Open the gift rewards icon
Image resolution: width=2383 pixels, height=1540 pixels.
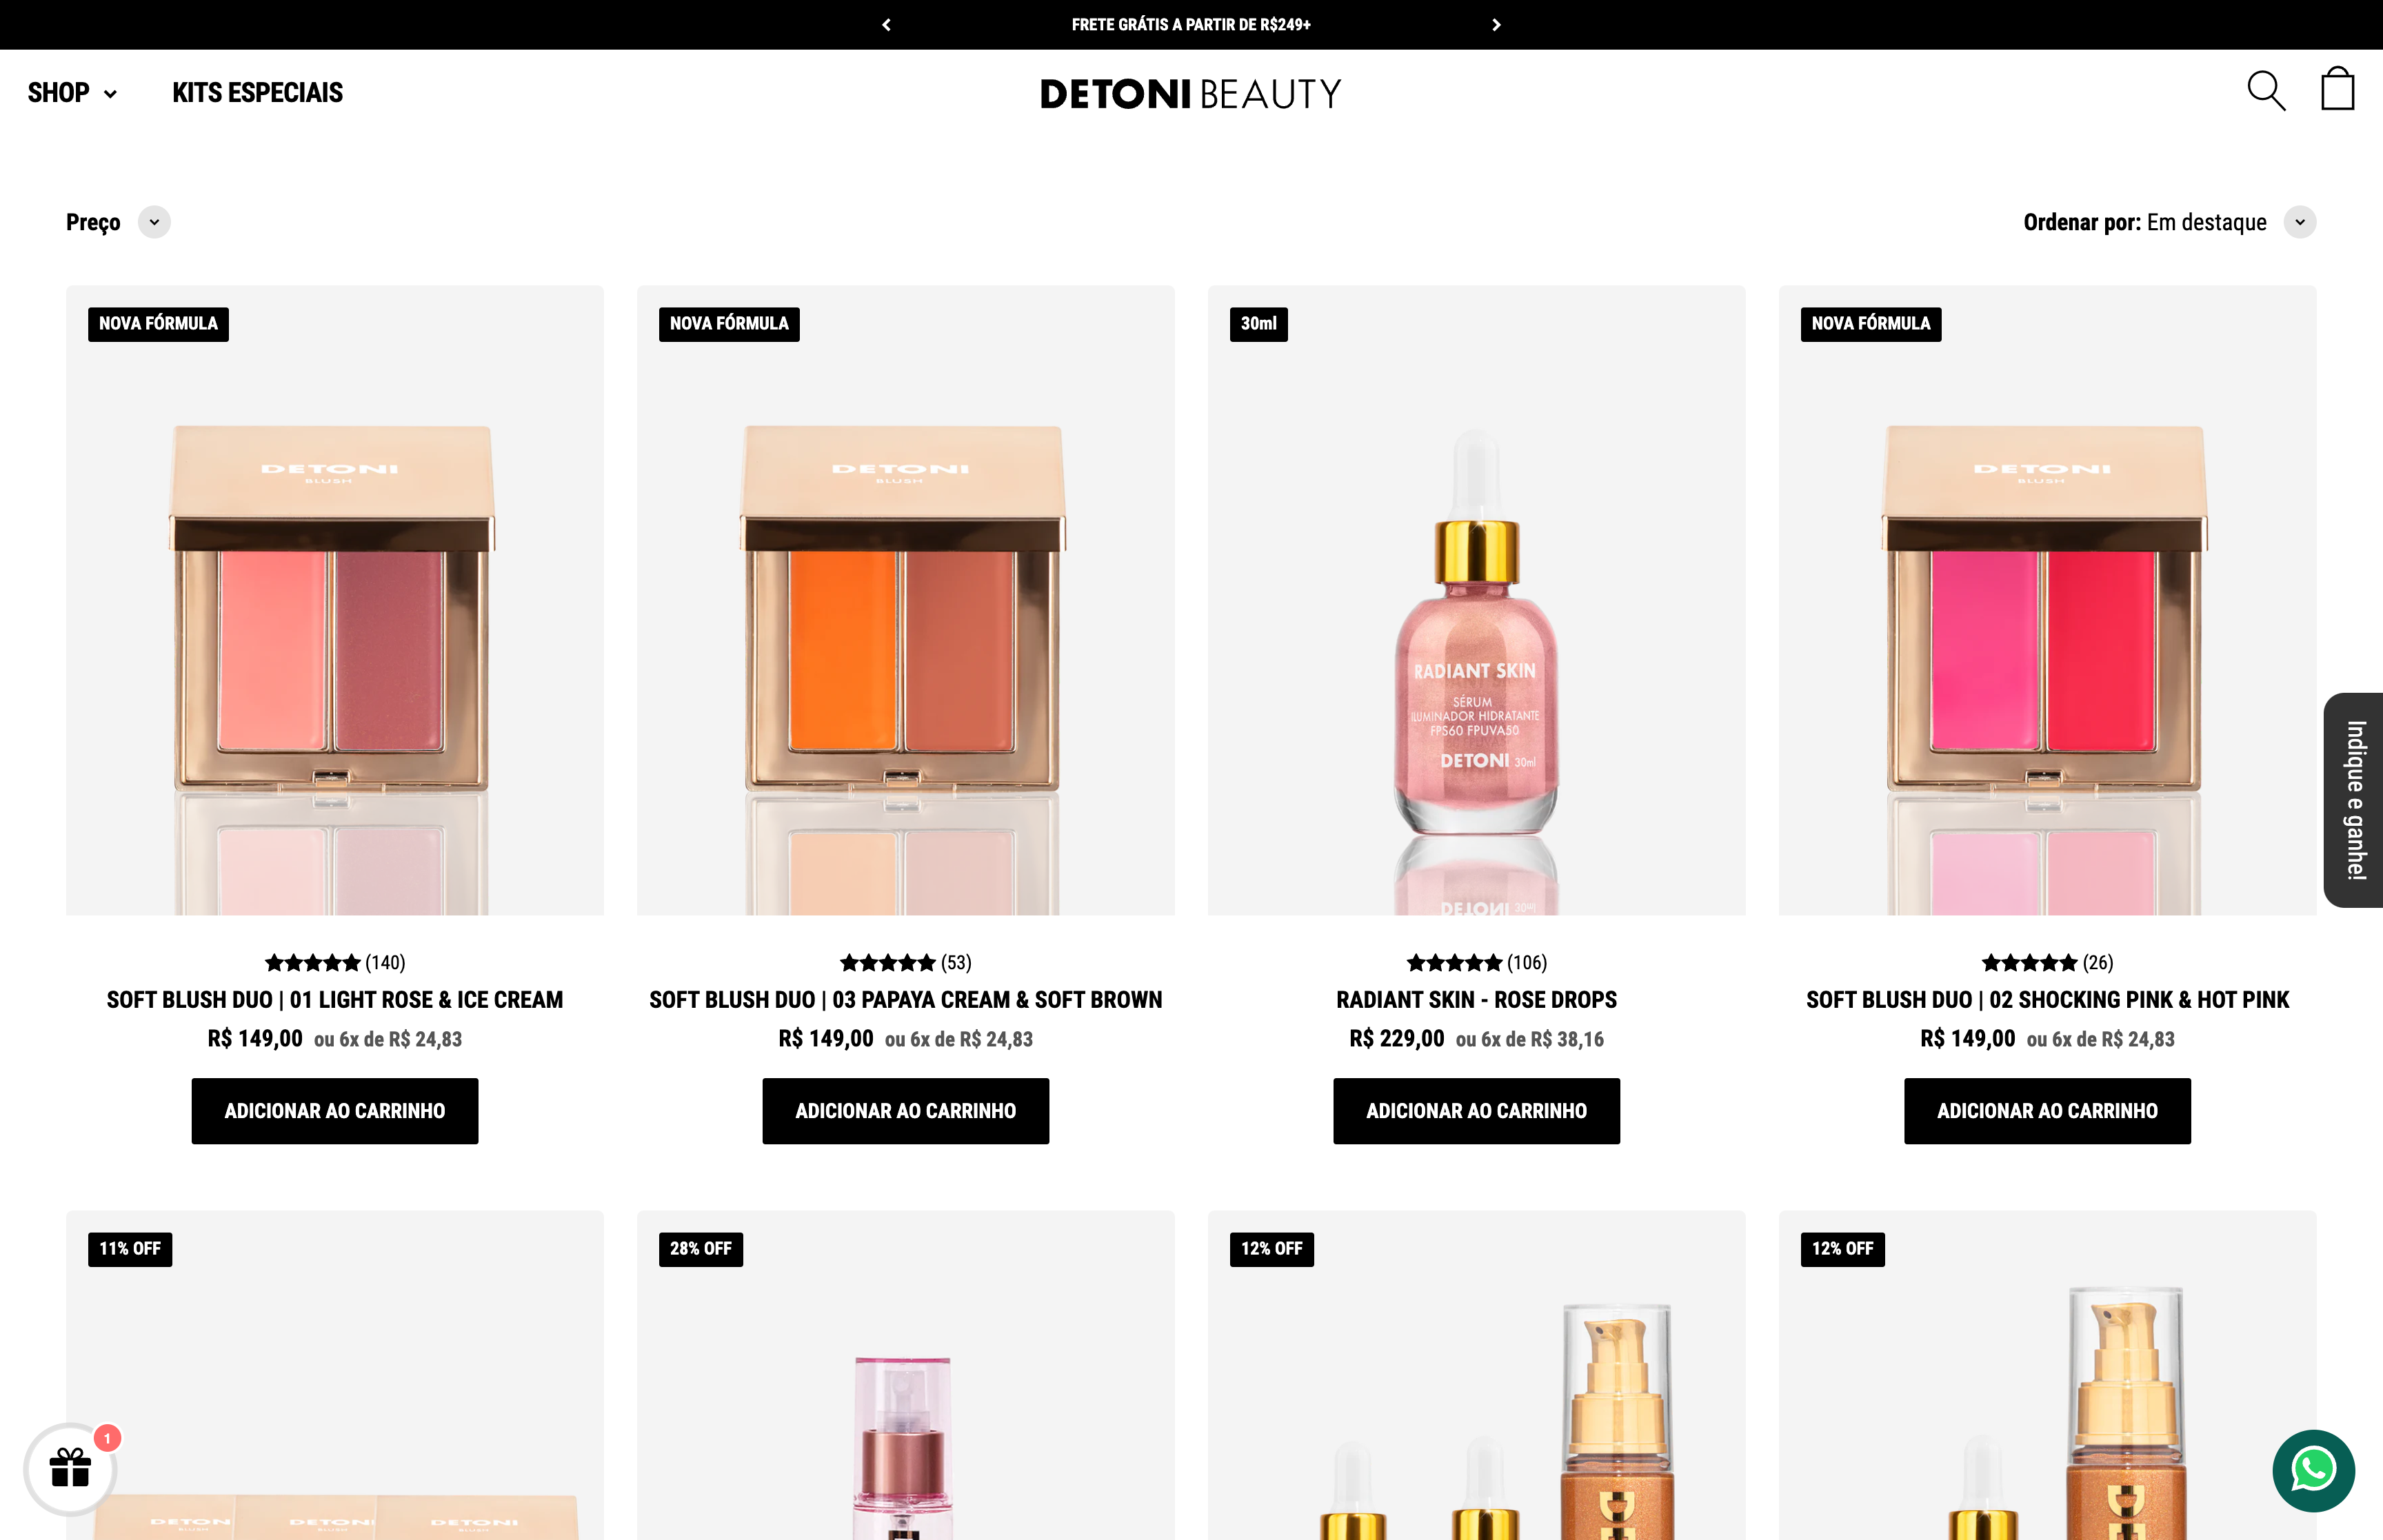(70, 1468)
